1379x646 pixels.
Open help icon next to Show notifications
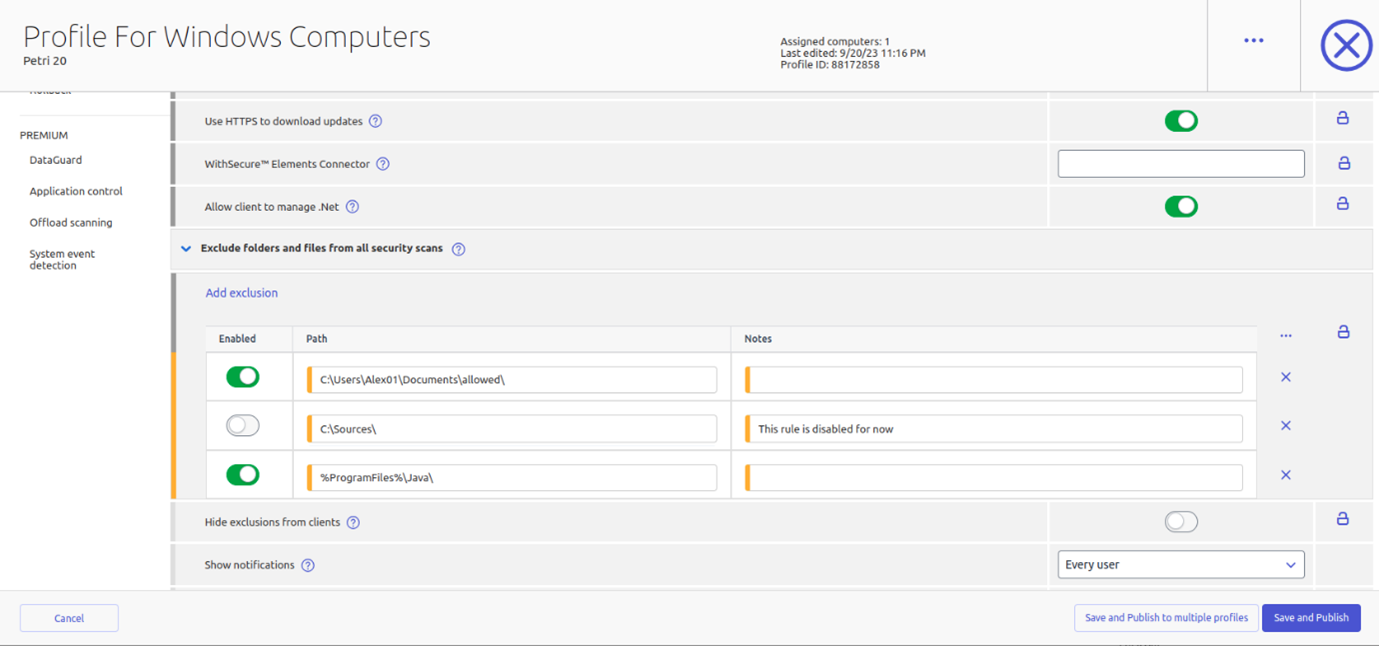308,565
